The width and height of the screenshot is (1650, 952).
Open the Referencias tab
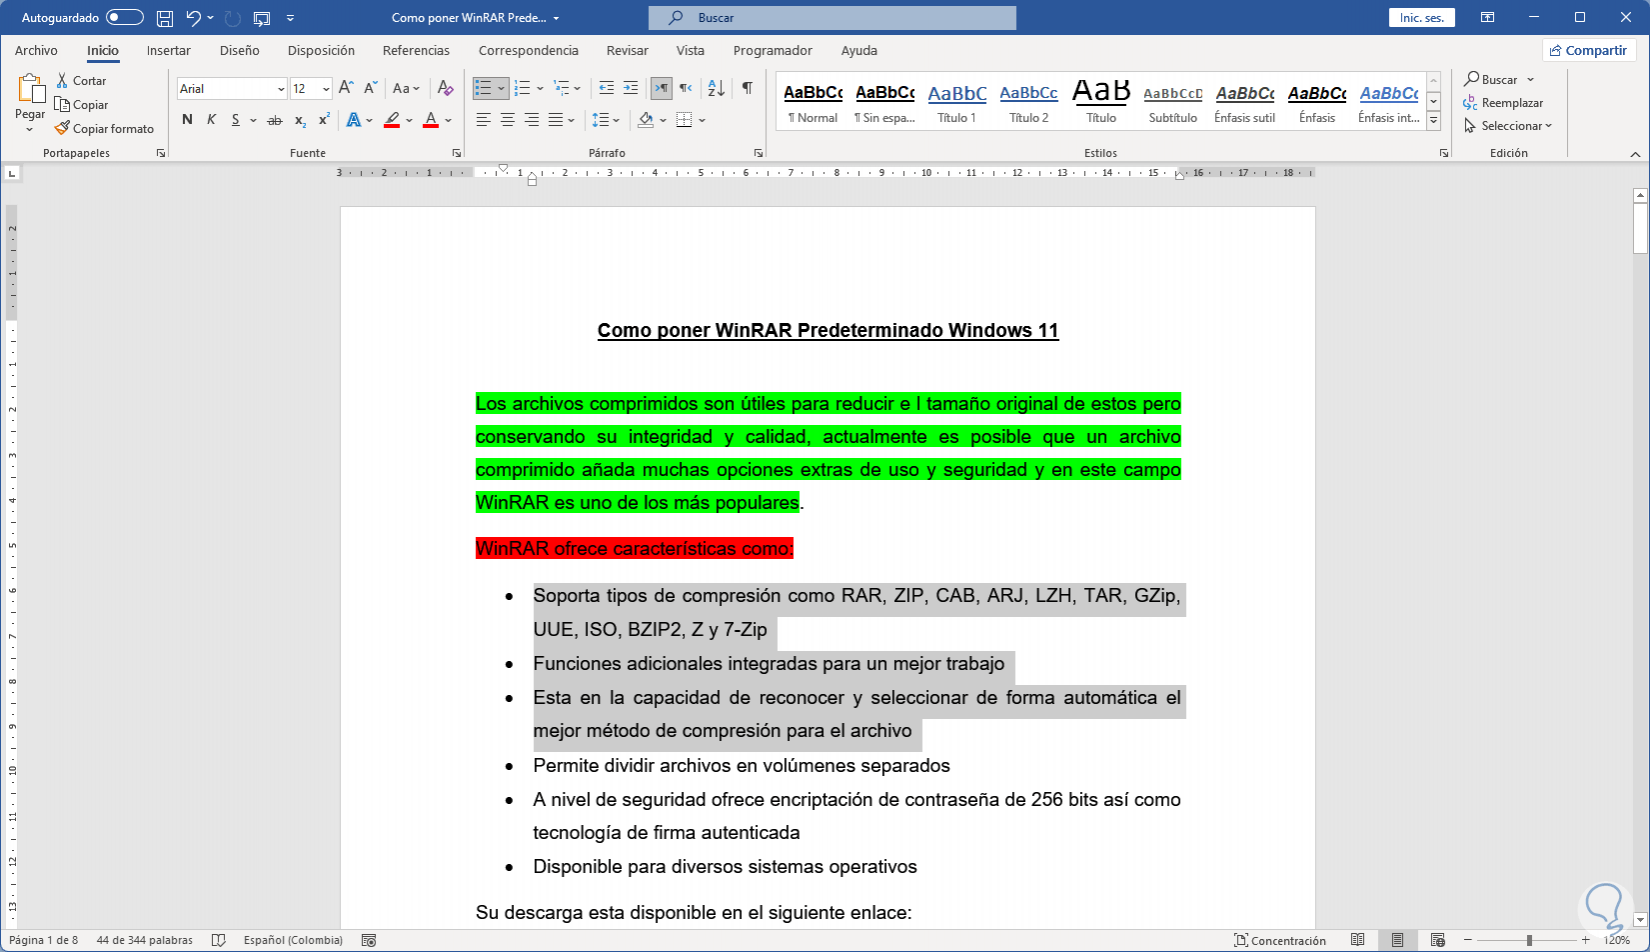tap(416, 50)
